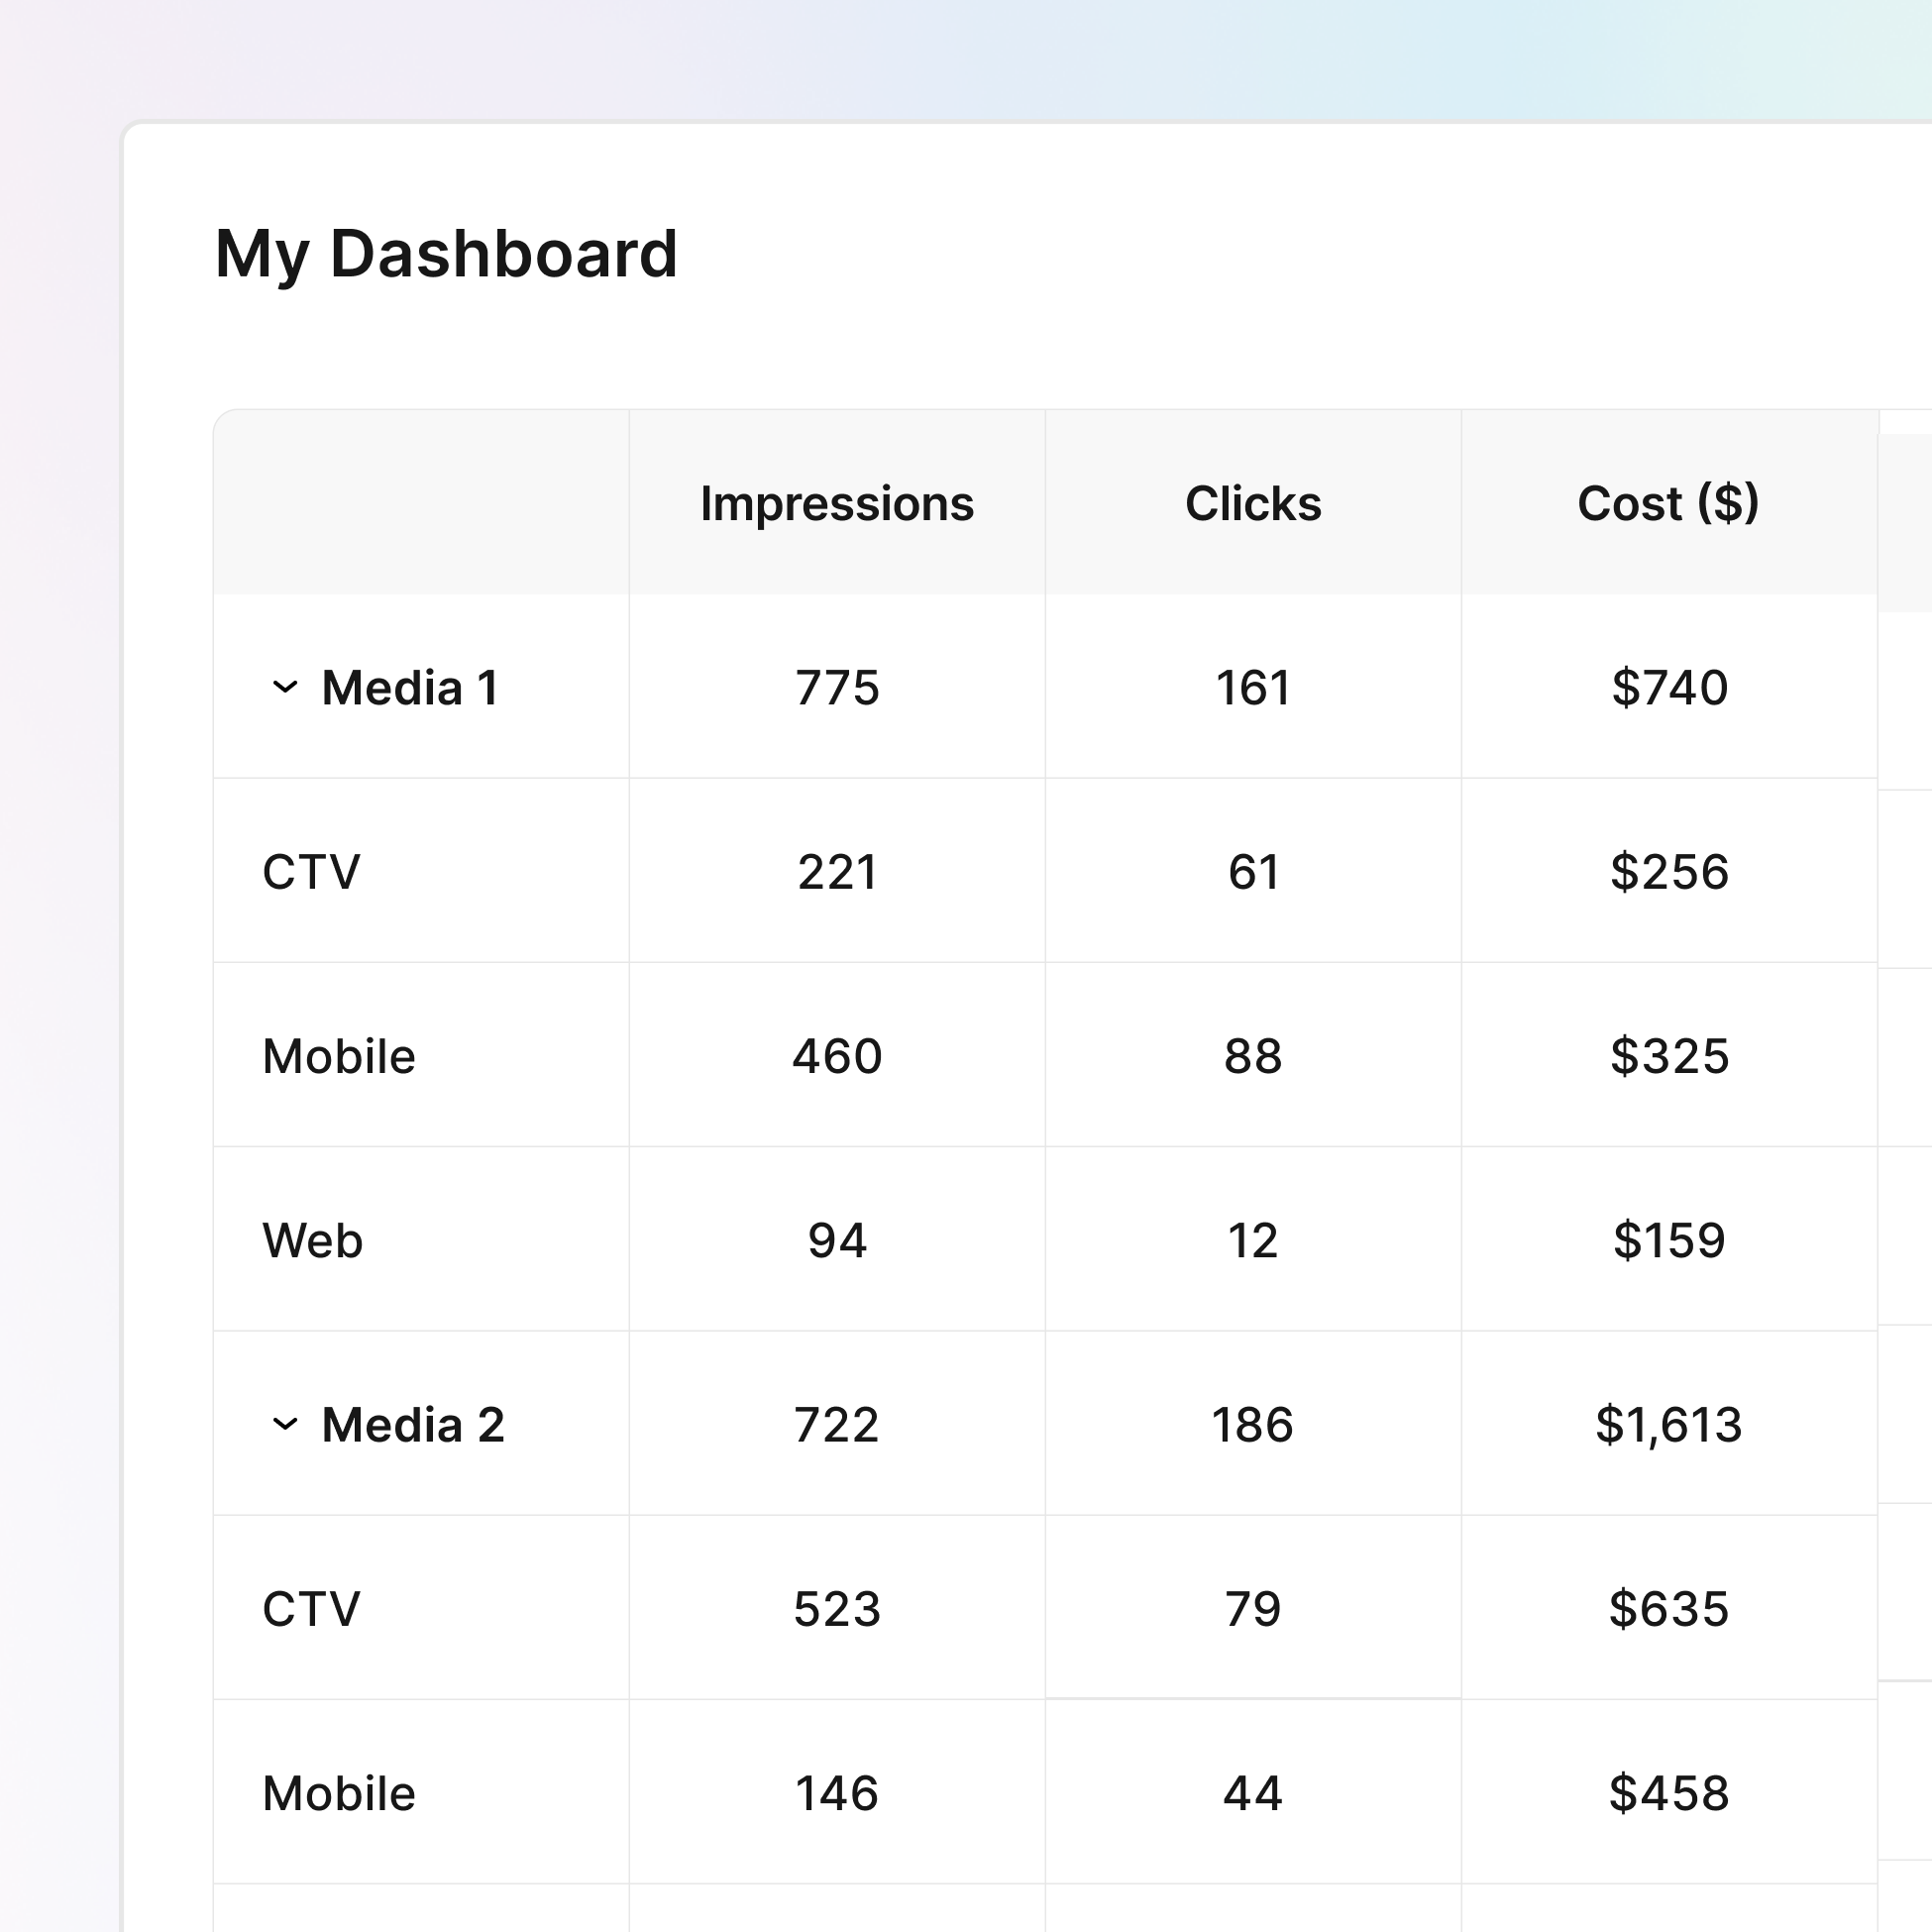Select the Media 2 label
1932x1932 pixels.
point(414,1423)
